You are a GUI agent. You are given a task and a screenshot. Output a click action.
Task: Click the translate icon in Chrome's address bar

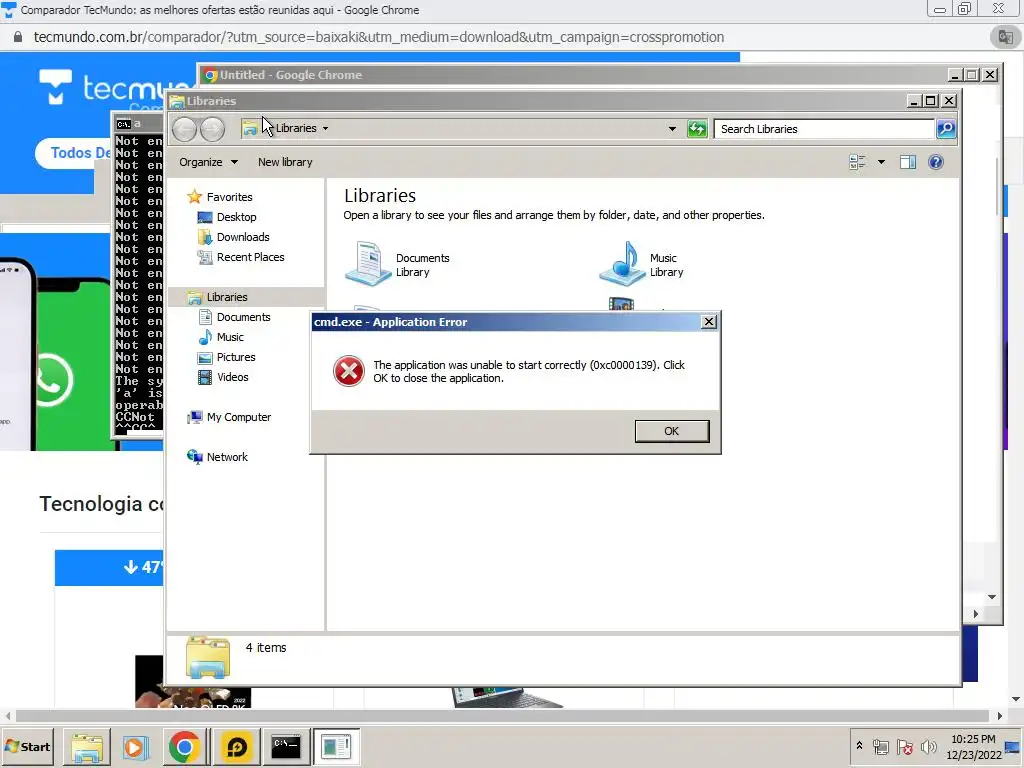pos(1005,37)
